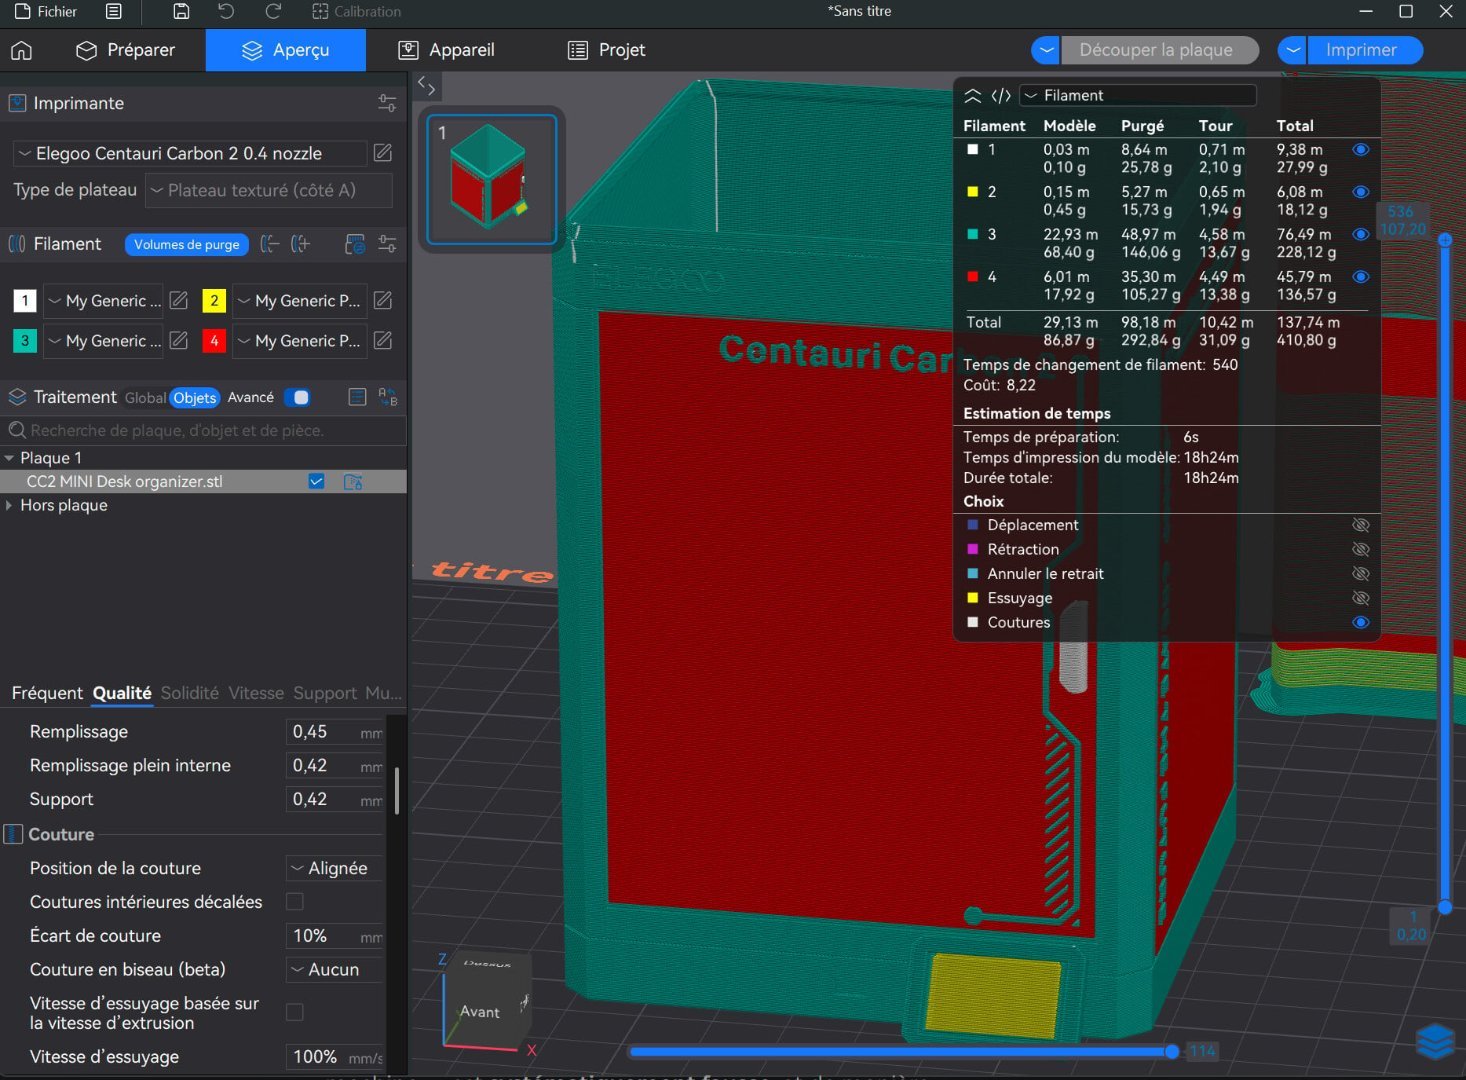Select Objets processing mode
Viewport: 1466px width, 1080px height.
[x=194, y=398]
